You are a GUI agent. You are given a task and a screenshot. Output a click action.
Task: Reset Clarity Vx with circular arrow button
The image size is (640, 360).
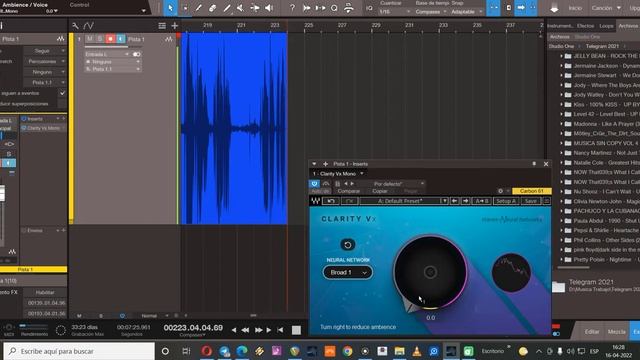click(348, 245)
